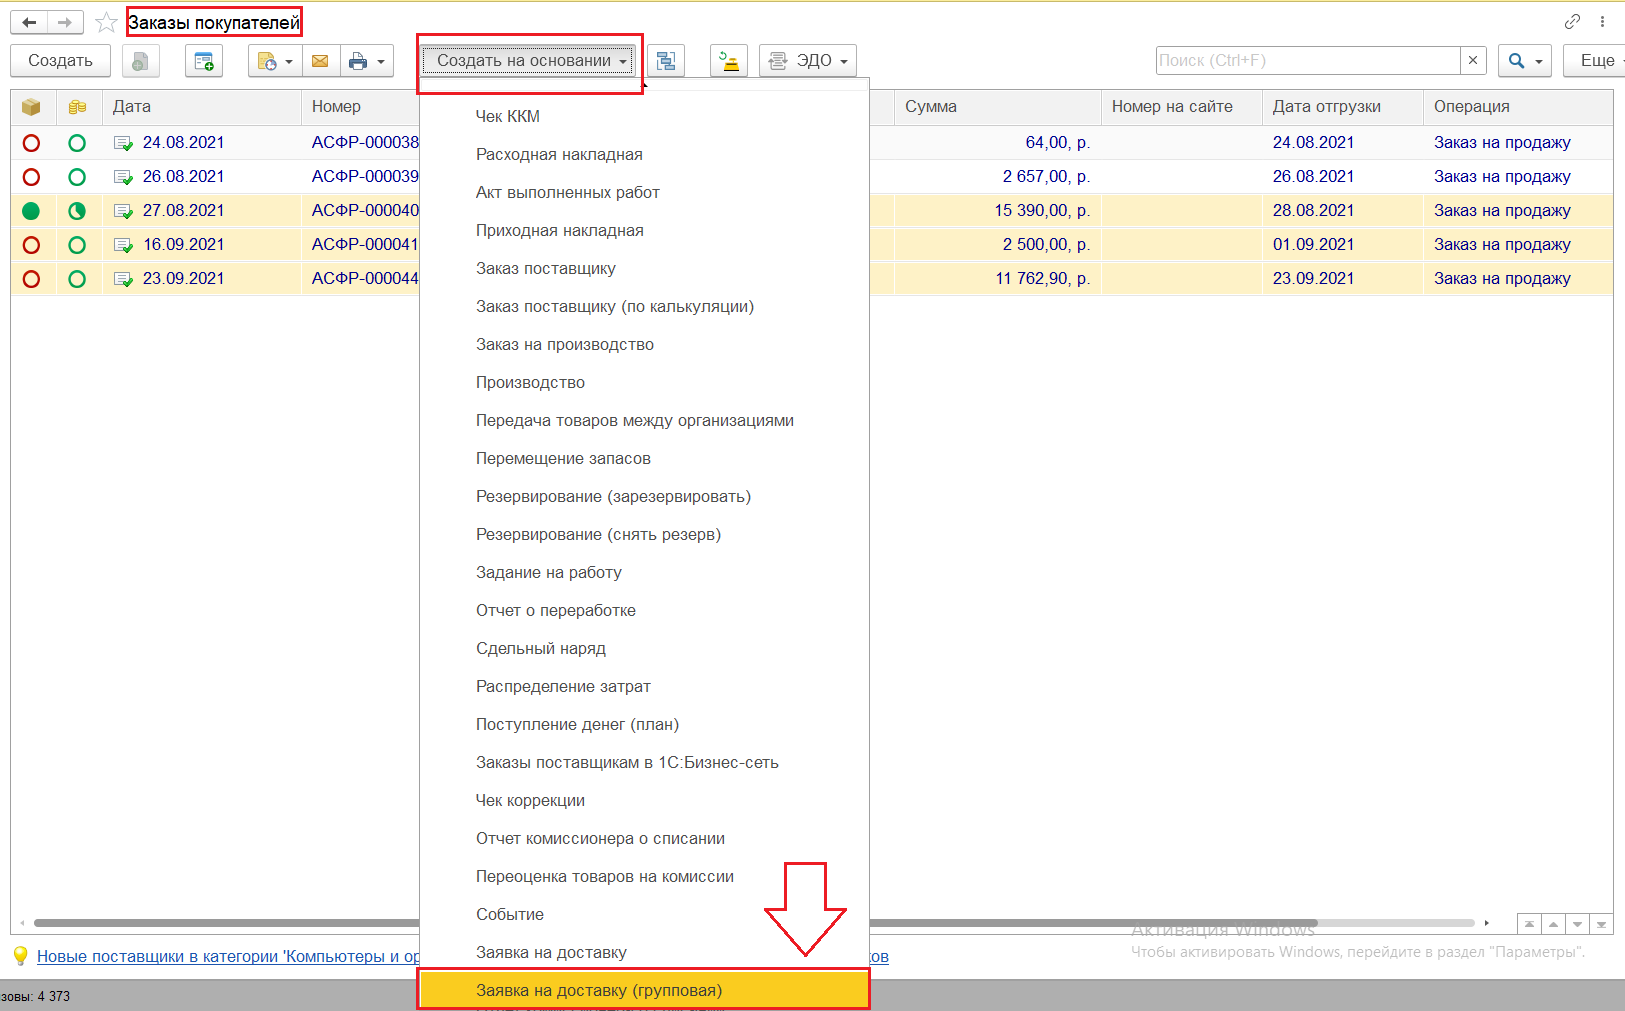Go forward with the right arrow button
This screenshot has width=1625, height=1011.
click(65, 22)
